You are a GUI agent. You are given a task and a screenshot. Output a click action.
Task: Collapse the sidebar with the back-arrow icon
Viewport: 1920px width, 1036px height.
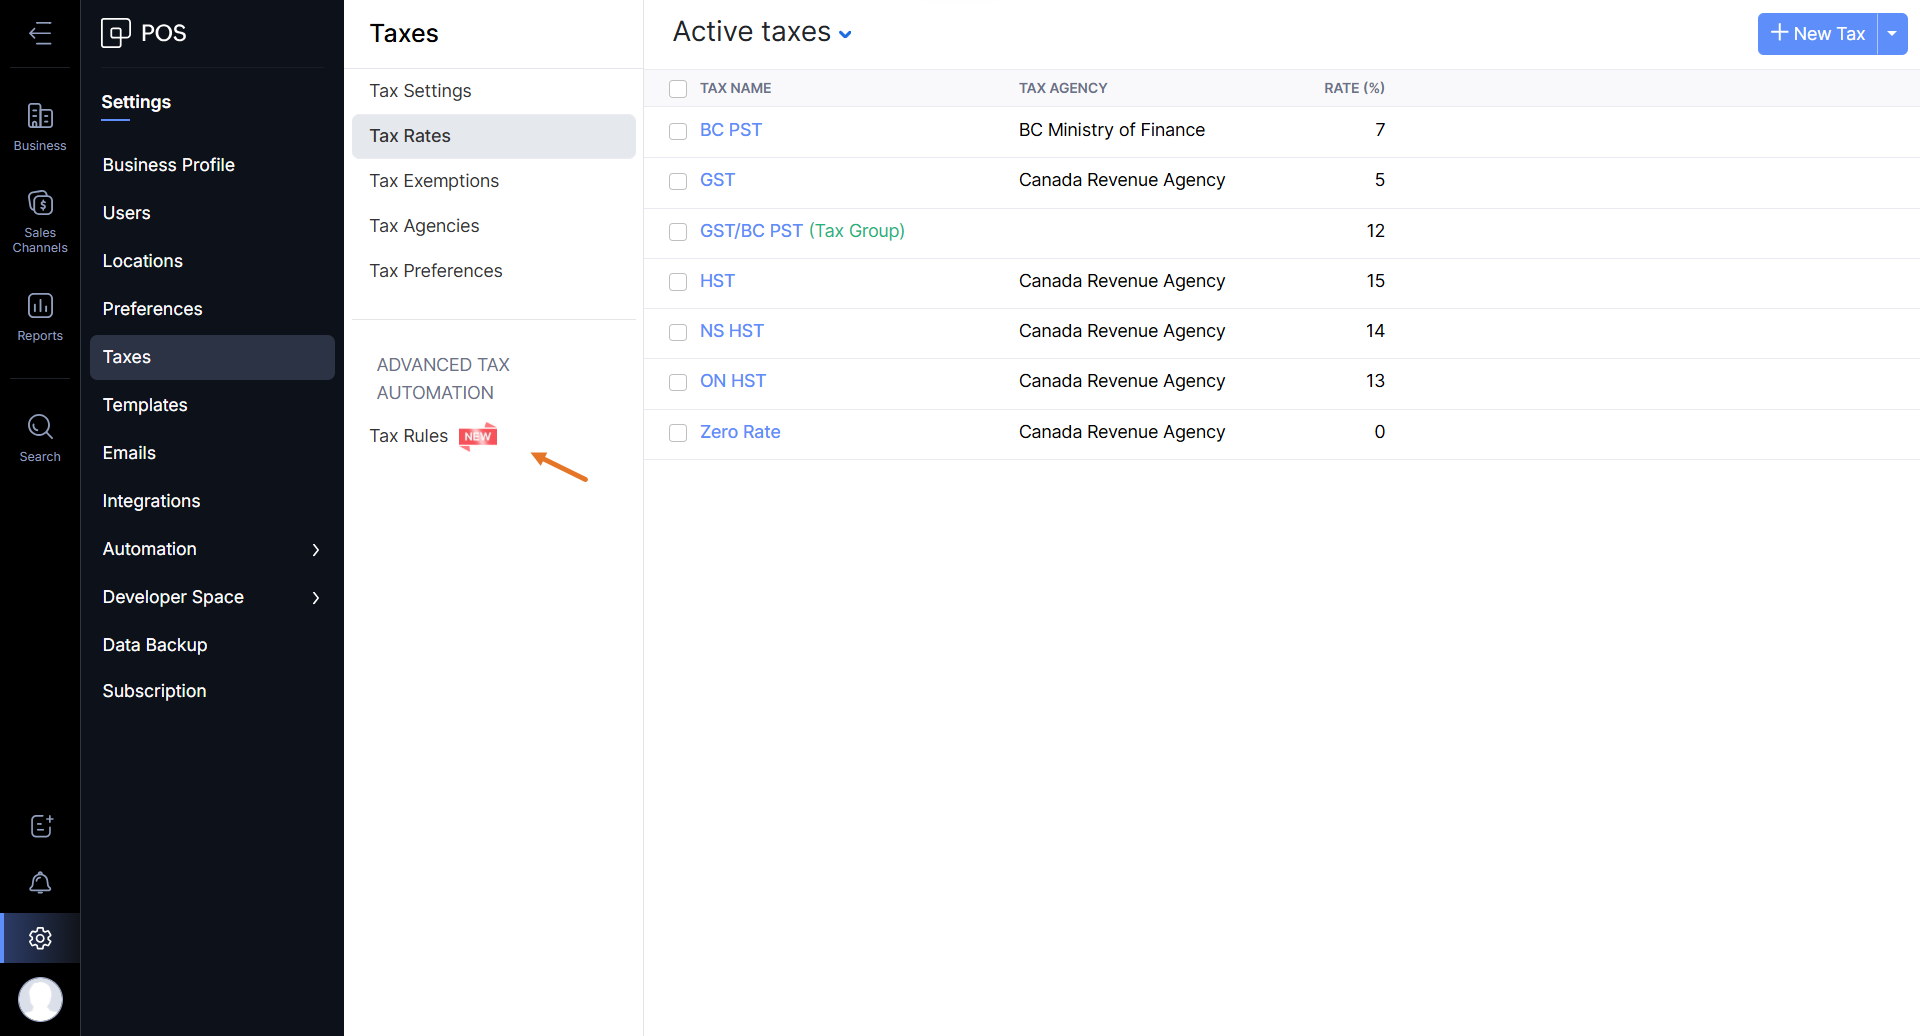coord(40,34)
